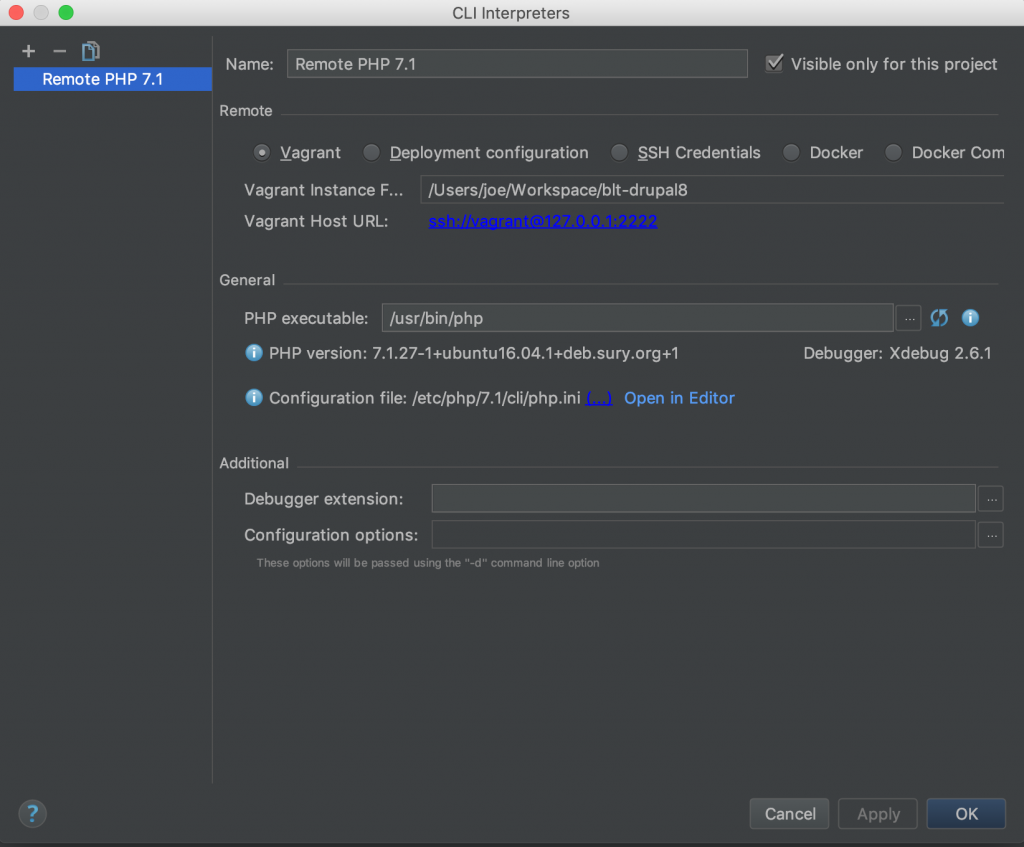Click the green zoom window button
The image size is (1024, 847).
pyautogui.click(x=66, y=12)
